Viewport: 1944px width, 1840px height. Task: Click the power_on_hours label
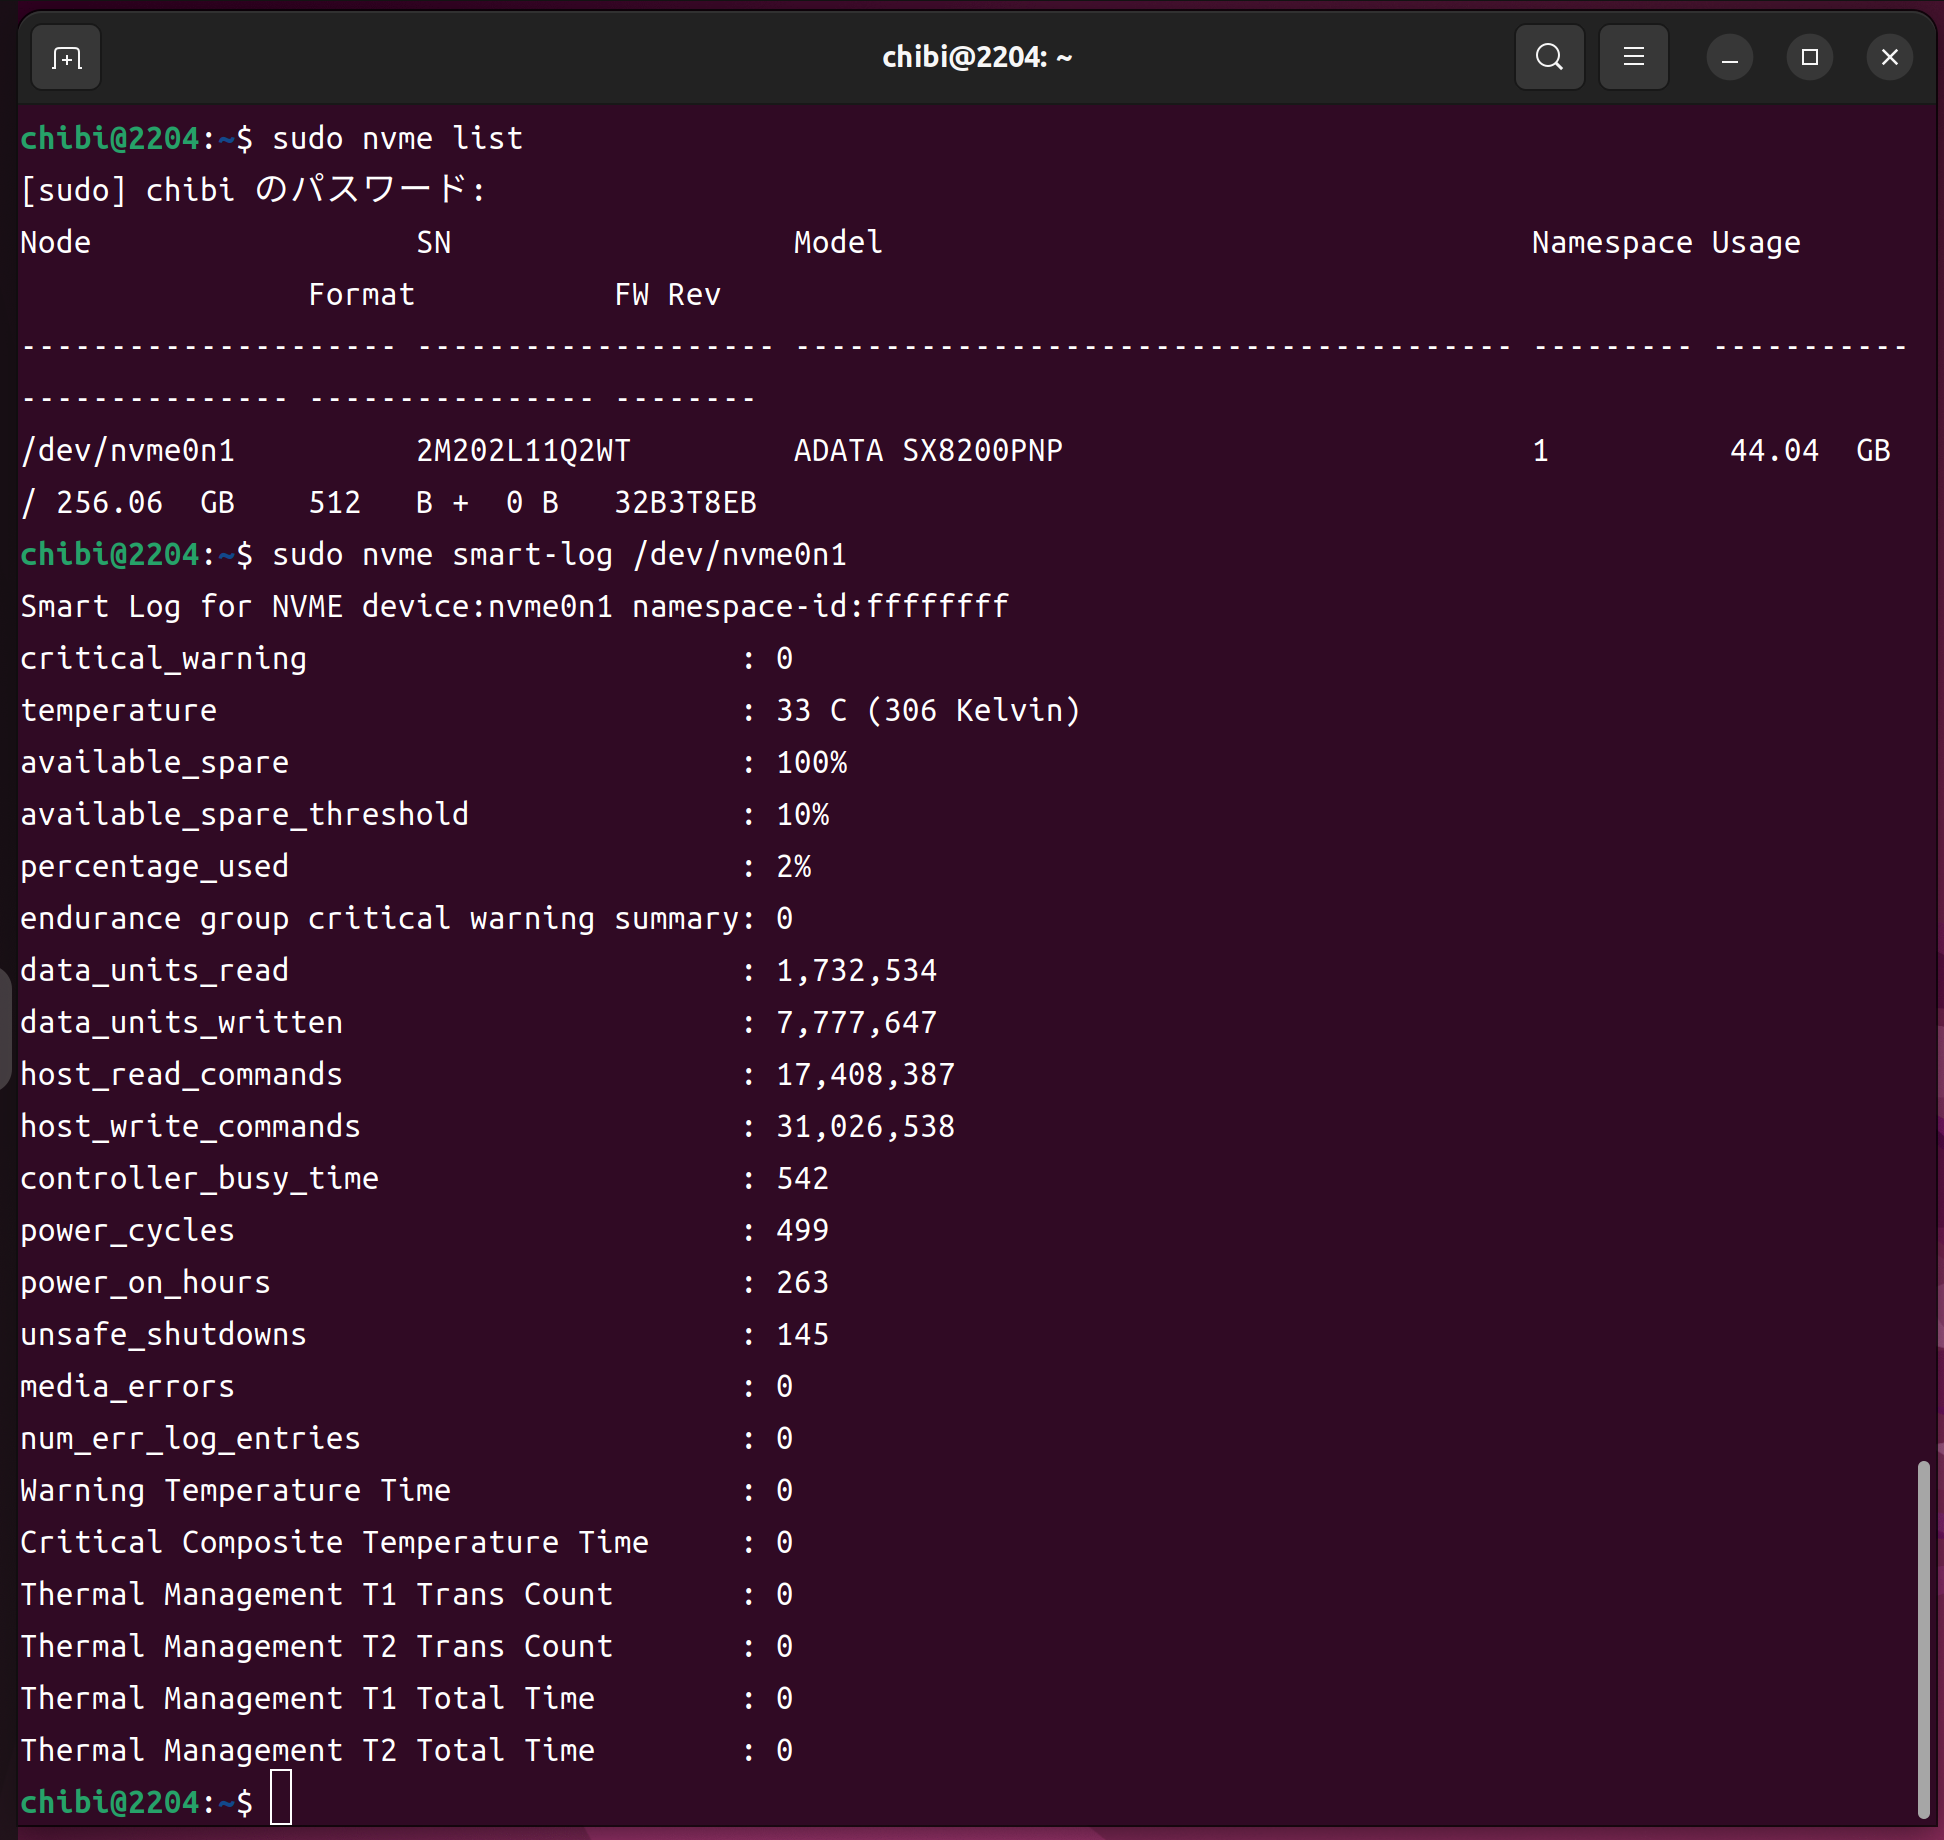pos(146,1282)
